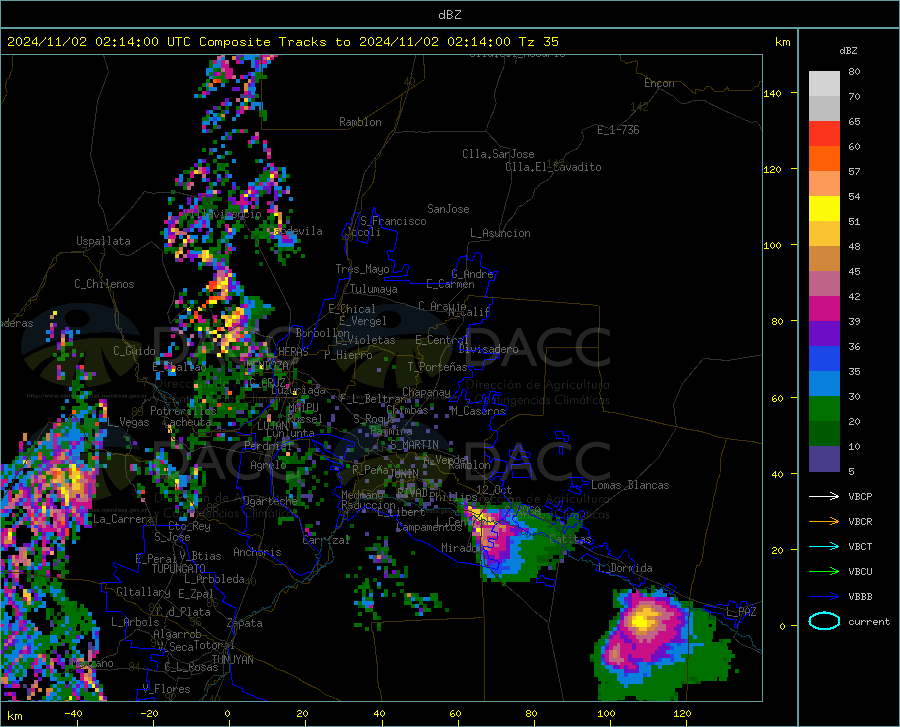Click the green VBCU arrow legend icon
The image size is (900, 727).
click(x=824, y=572)
